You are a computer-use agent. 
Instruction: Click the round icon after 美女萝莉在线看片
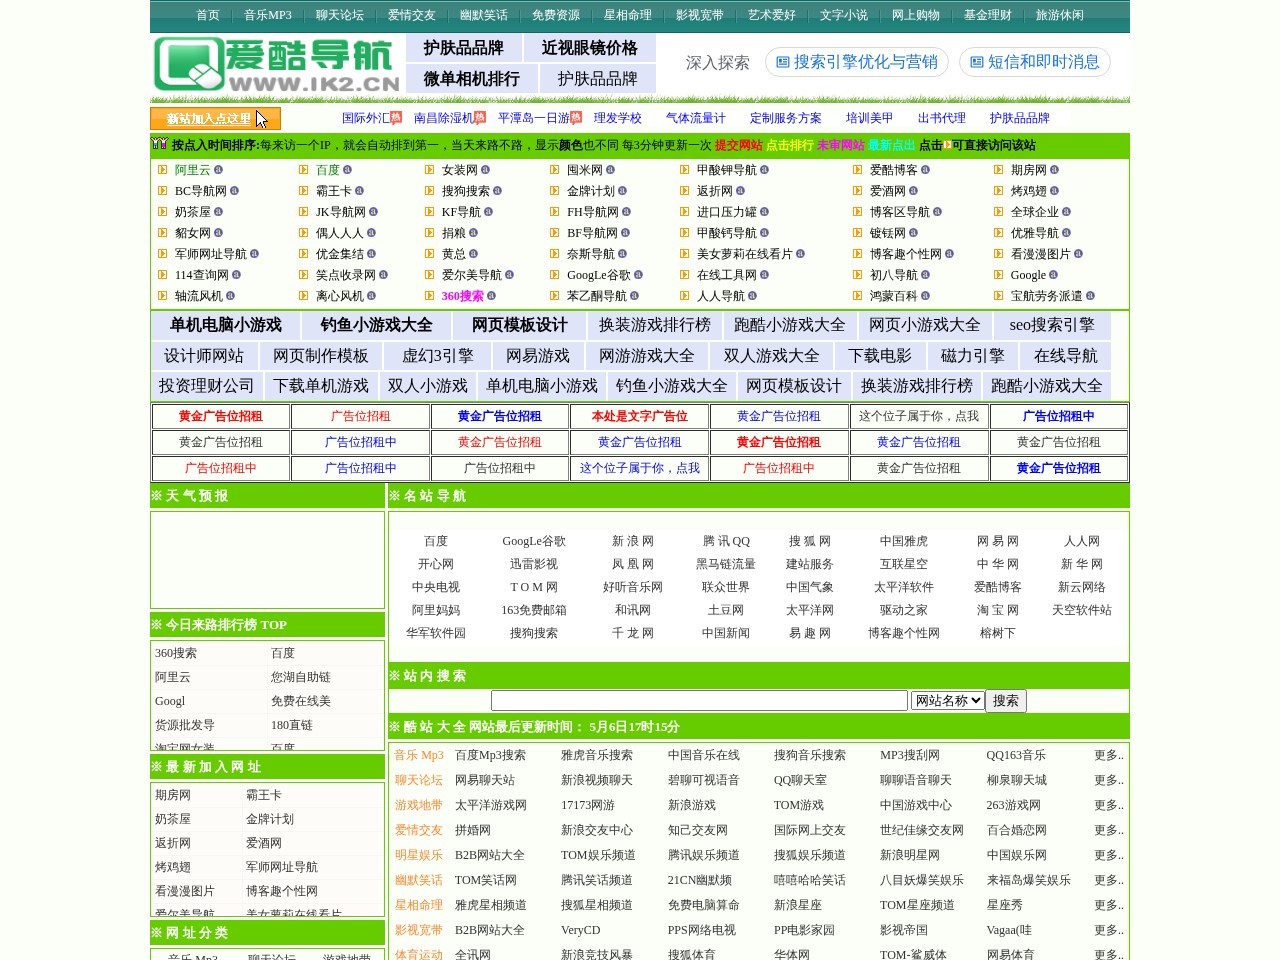click(800, 254)
